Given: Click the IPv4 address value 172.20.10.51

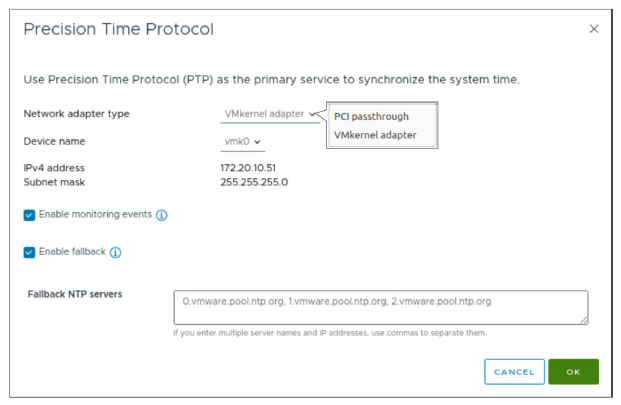Looking at the screenshot, I should point(249,168).
